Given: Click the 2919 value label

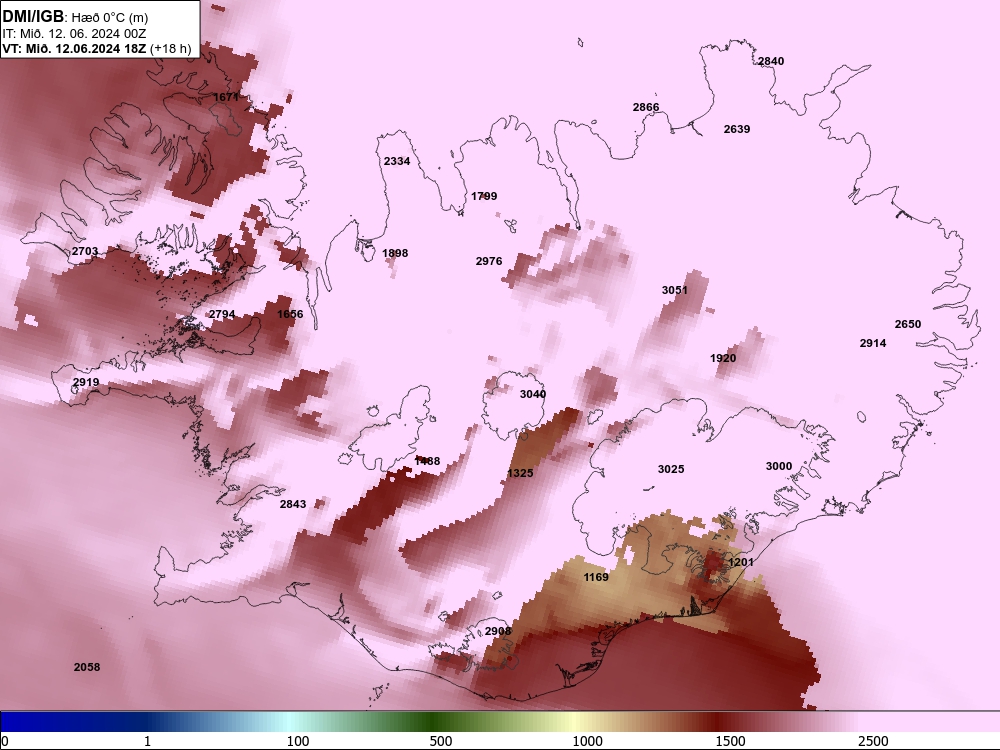Looking at the screenshot, I should tap(86, 383).
